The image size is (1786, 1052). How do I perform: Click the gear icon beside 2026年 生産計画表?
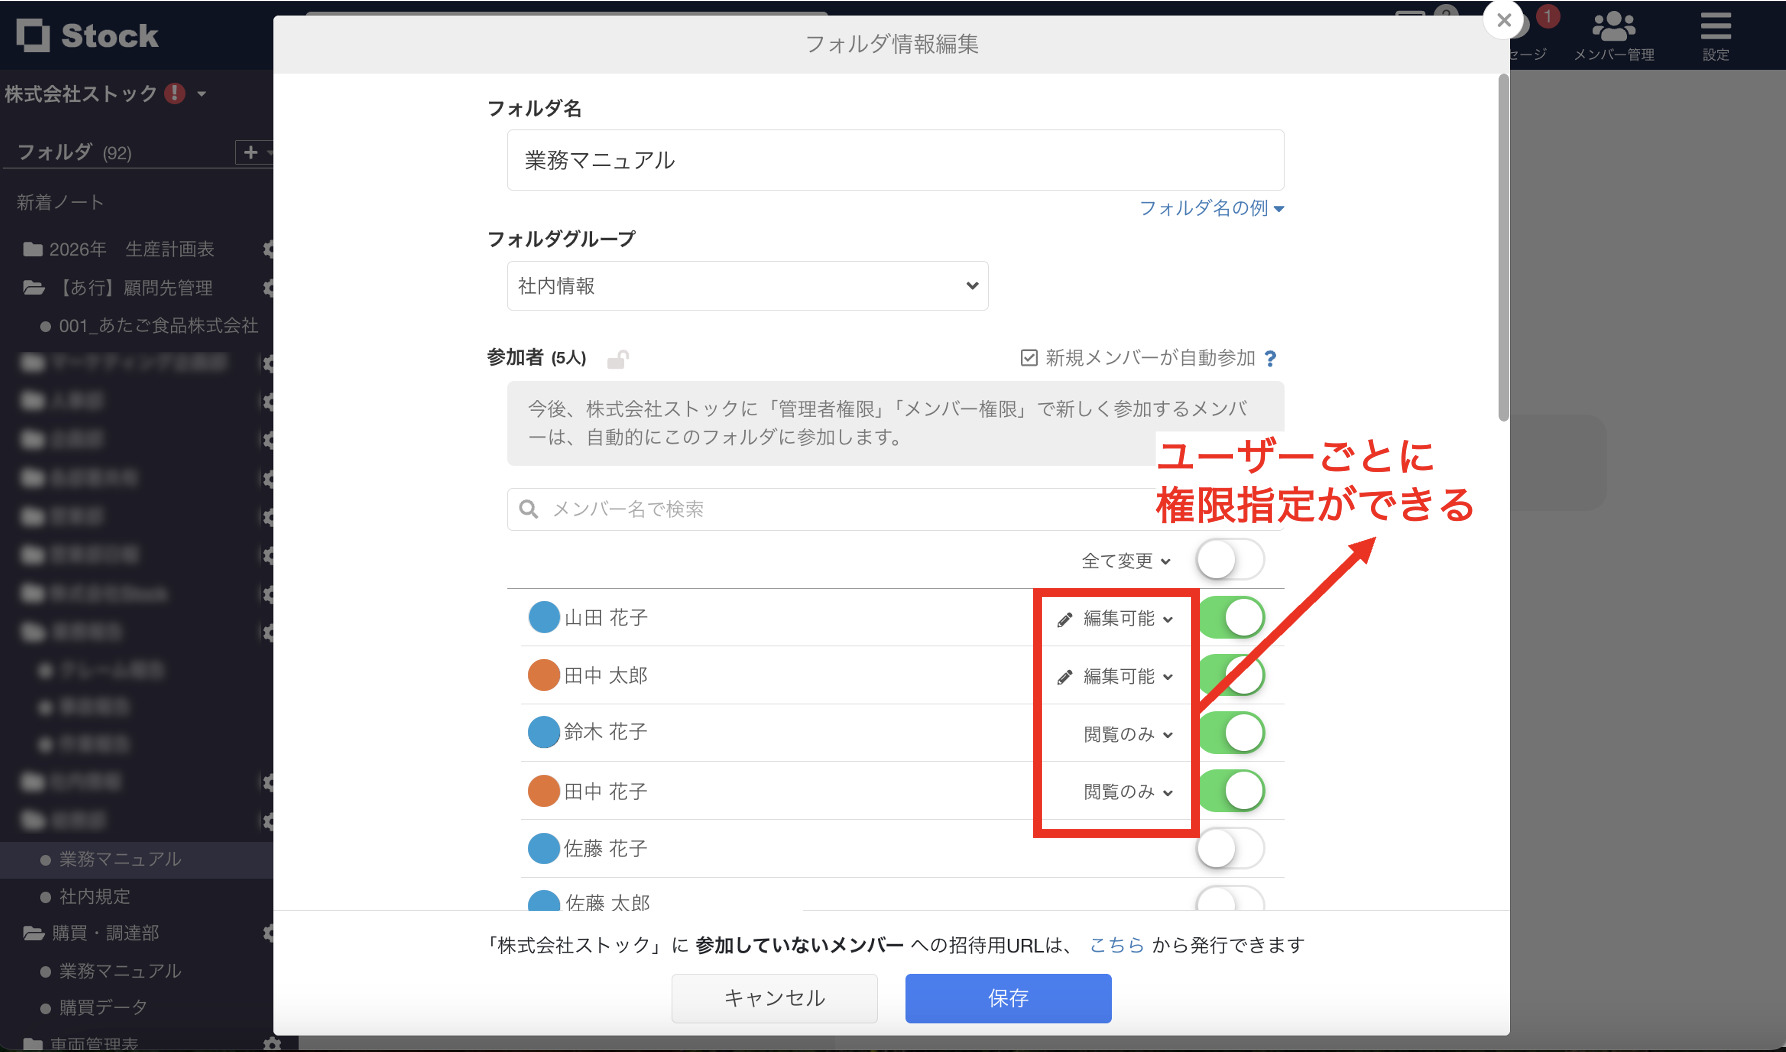click(x=268, y=249)
